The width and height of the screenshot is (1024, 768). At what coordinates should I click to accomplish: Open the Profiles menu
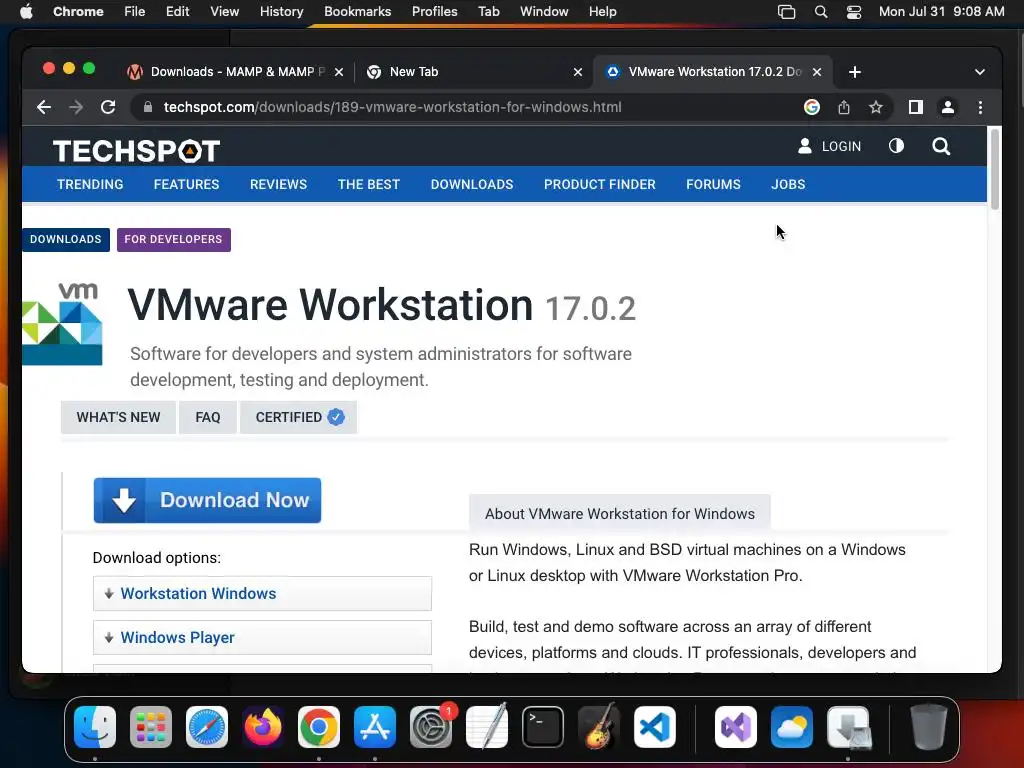click(434, 12)
